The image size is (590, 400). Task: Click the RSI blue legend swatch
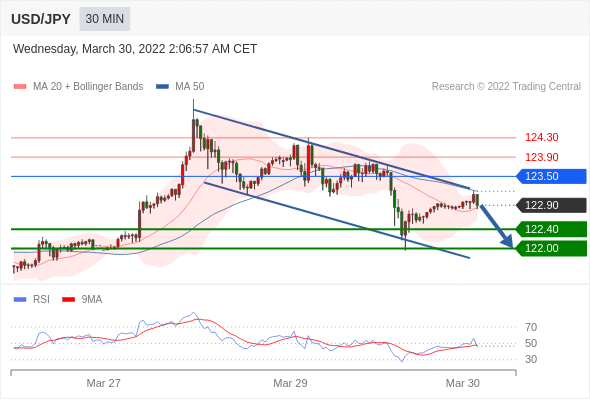(x=20, y=300)
